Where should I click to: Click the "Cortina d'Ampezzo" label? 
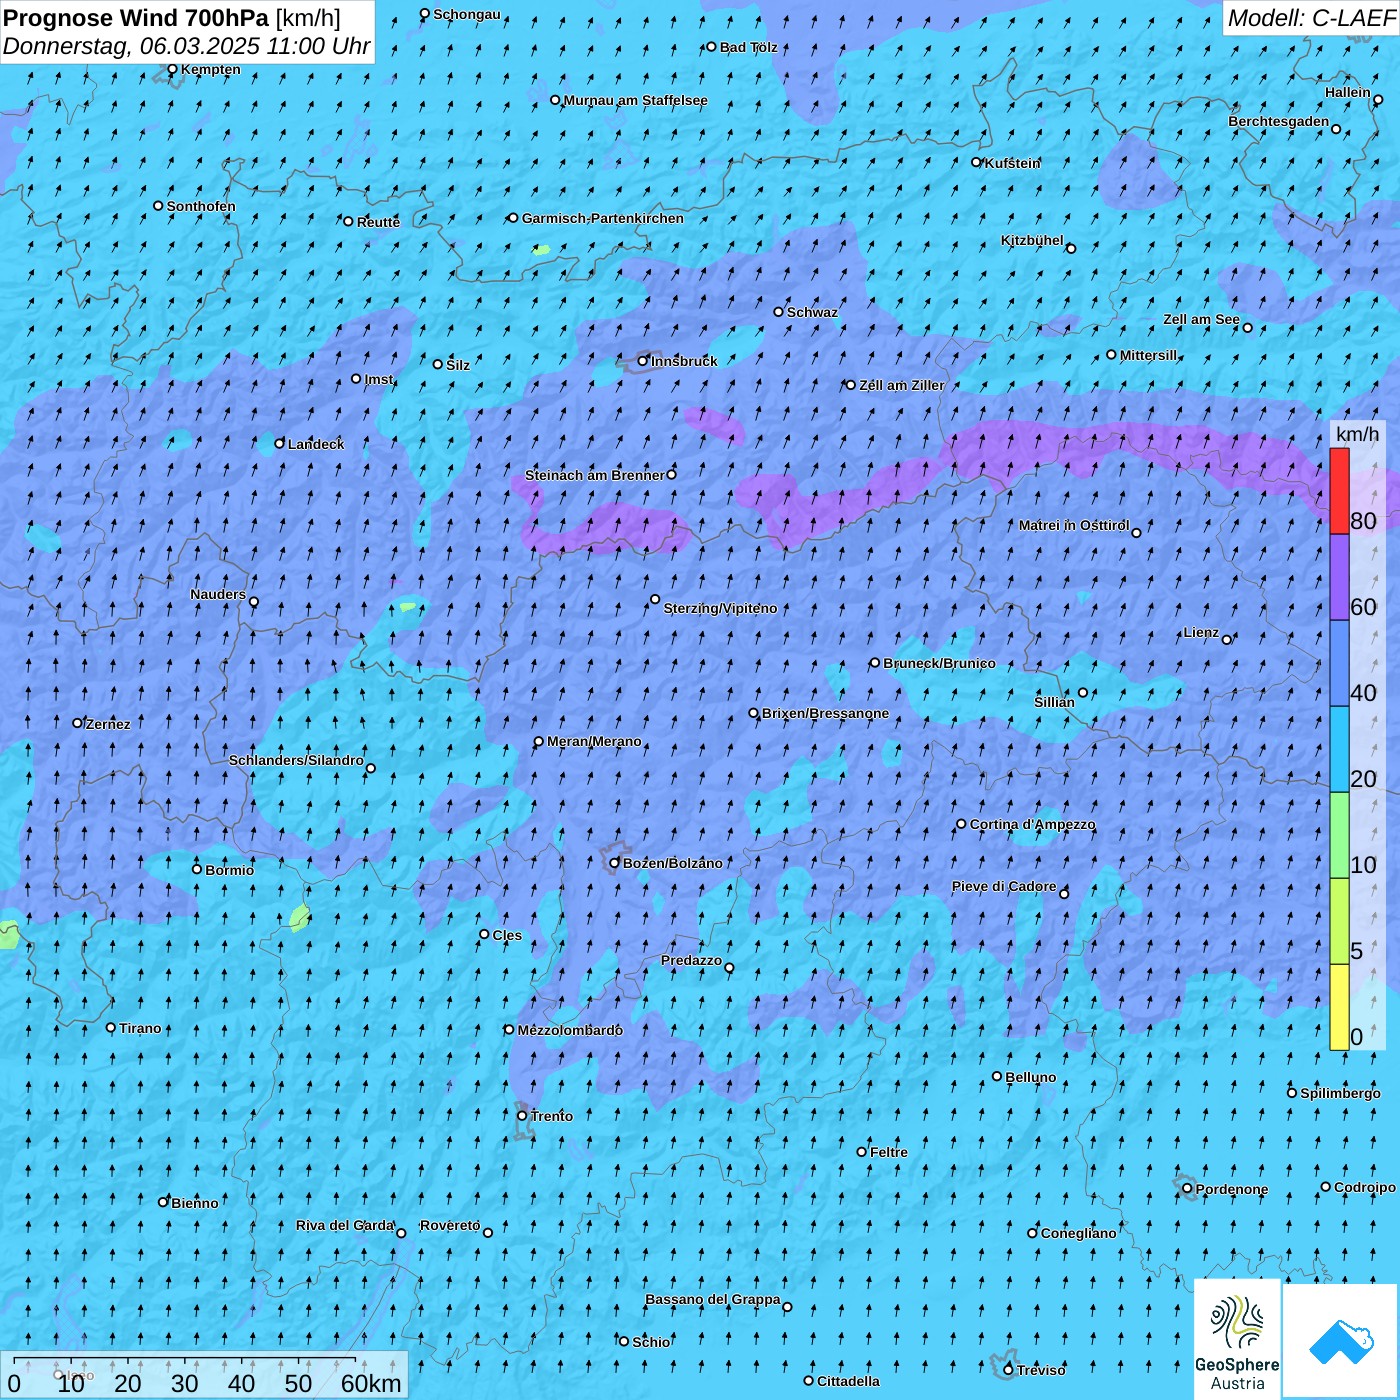(1032, 824)
